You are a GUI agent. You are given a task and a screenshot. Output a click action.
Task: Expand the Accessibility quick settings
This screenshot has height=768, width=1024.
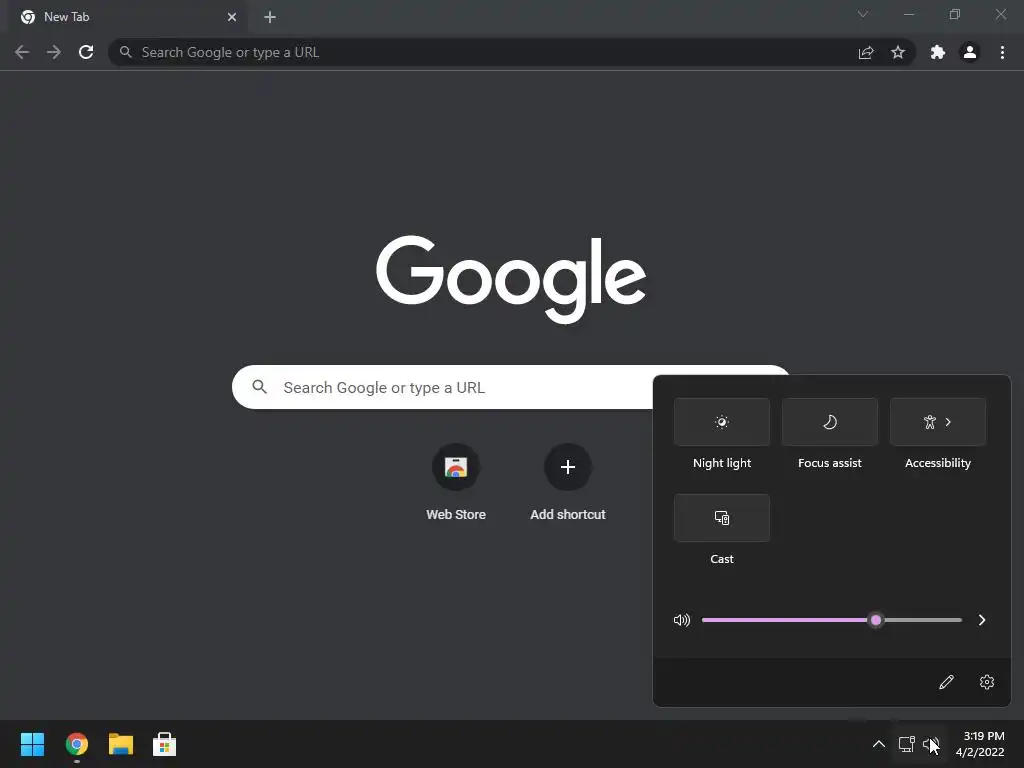pyautogui.click(x=938, y=422)
